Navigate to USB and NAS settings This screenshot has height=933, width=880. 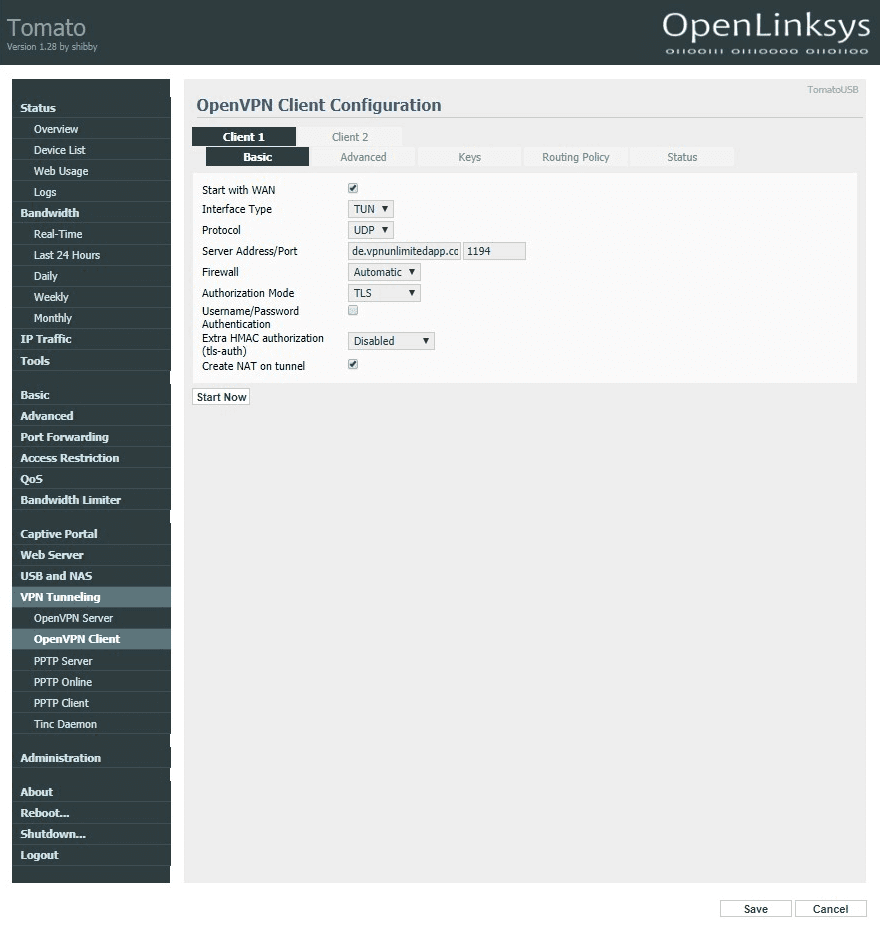click(x=55, y=575)
